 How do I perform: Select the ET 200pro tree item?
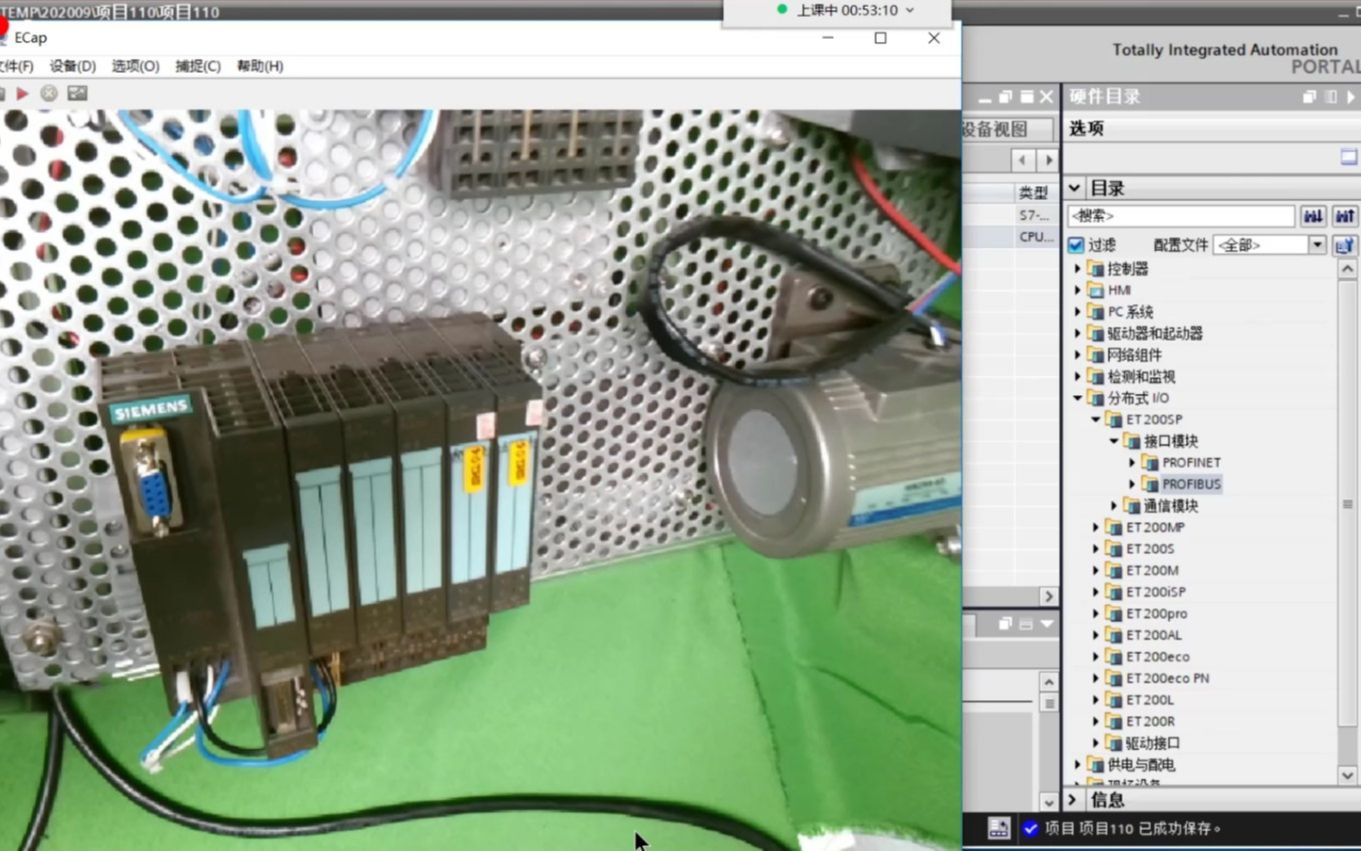click(x=1157, y=614)
